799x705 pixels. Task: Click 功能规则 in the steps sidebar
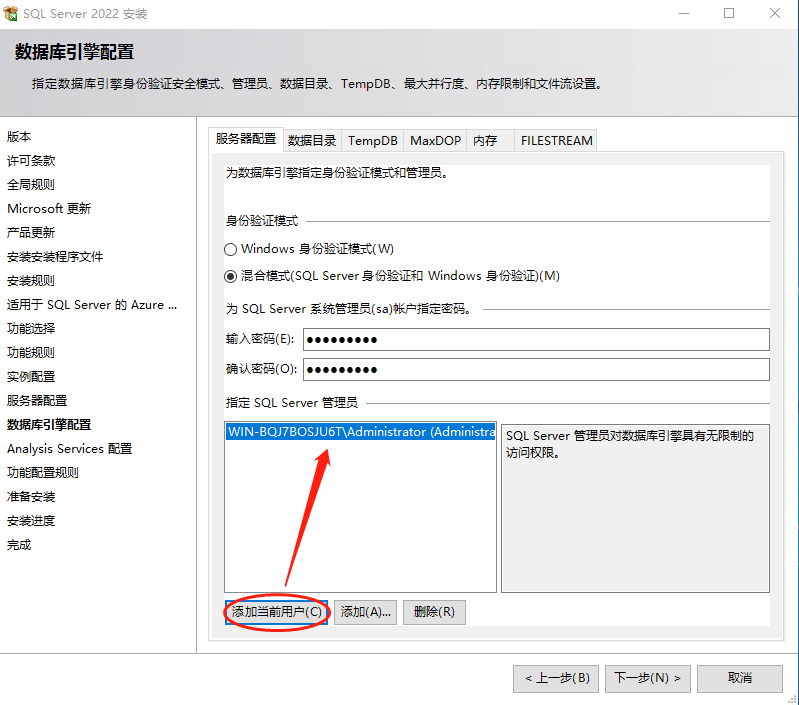click(x=31, y=352)
